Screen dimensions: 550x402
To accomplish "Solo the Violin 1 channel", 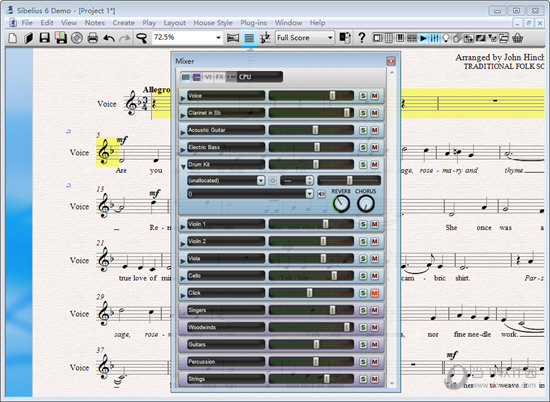I will 363,224.
